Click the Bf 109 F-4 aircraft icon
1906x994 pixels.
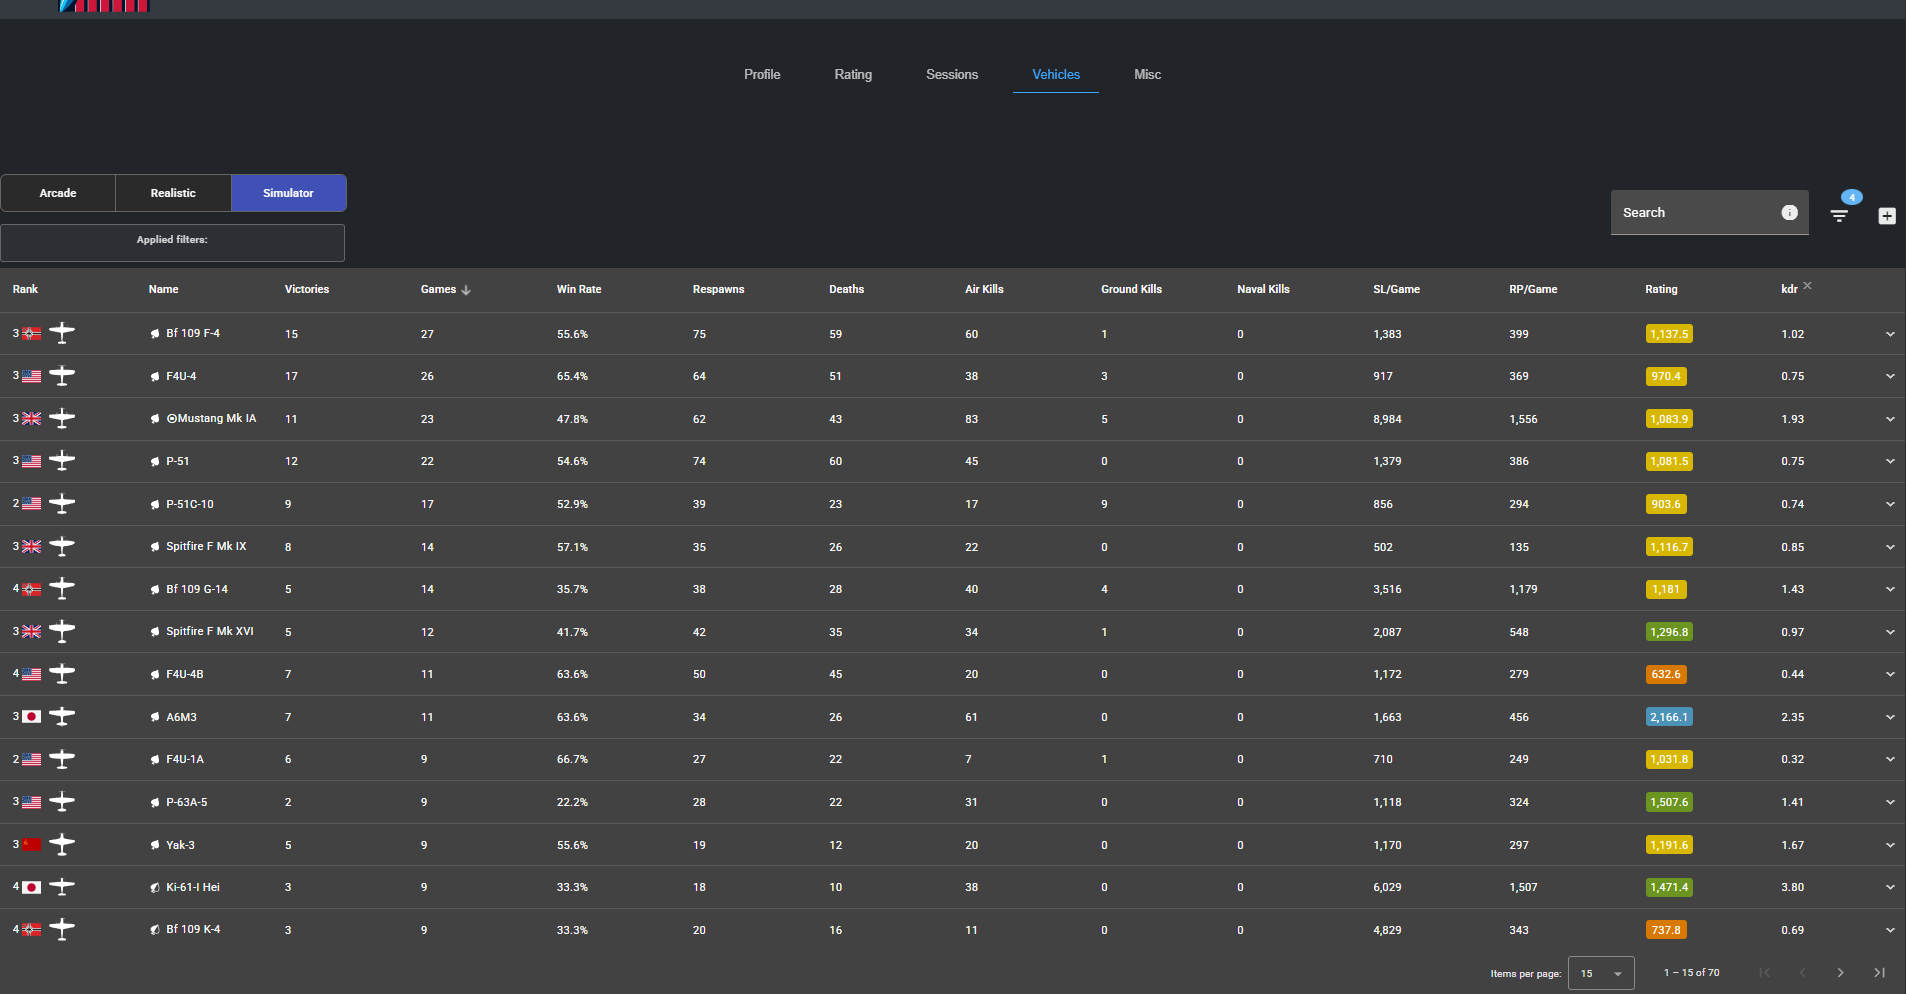(62, 333)
